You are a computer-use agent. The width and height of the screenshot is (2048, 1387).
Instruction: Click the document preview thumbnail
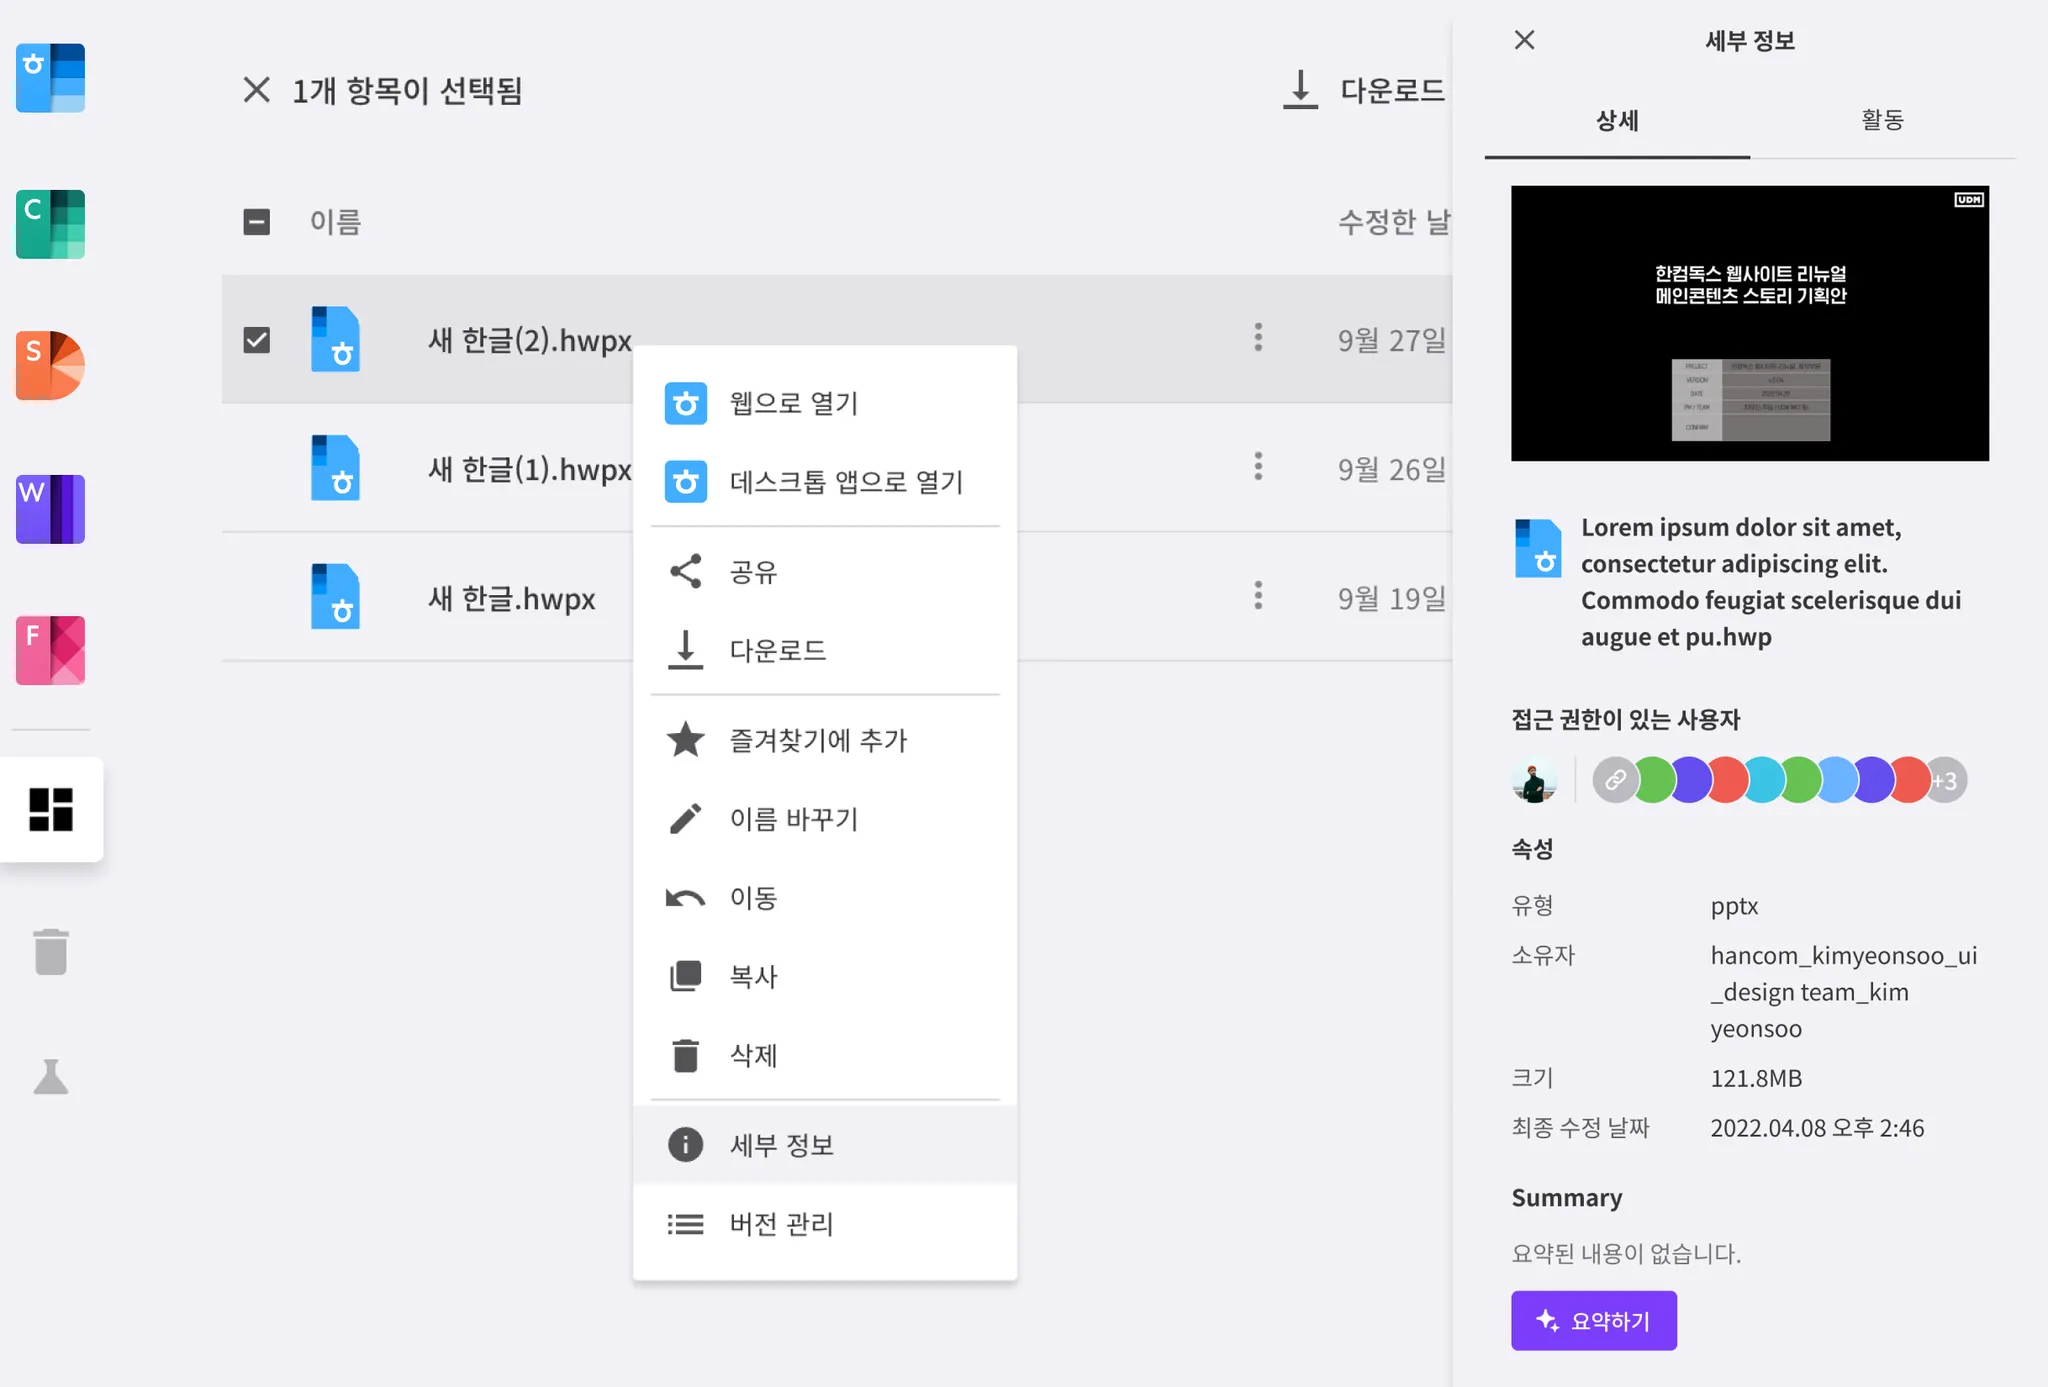point(1749,323)
